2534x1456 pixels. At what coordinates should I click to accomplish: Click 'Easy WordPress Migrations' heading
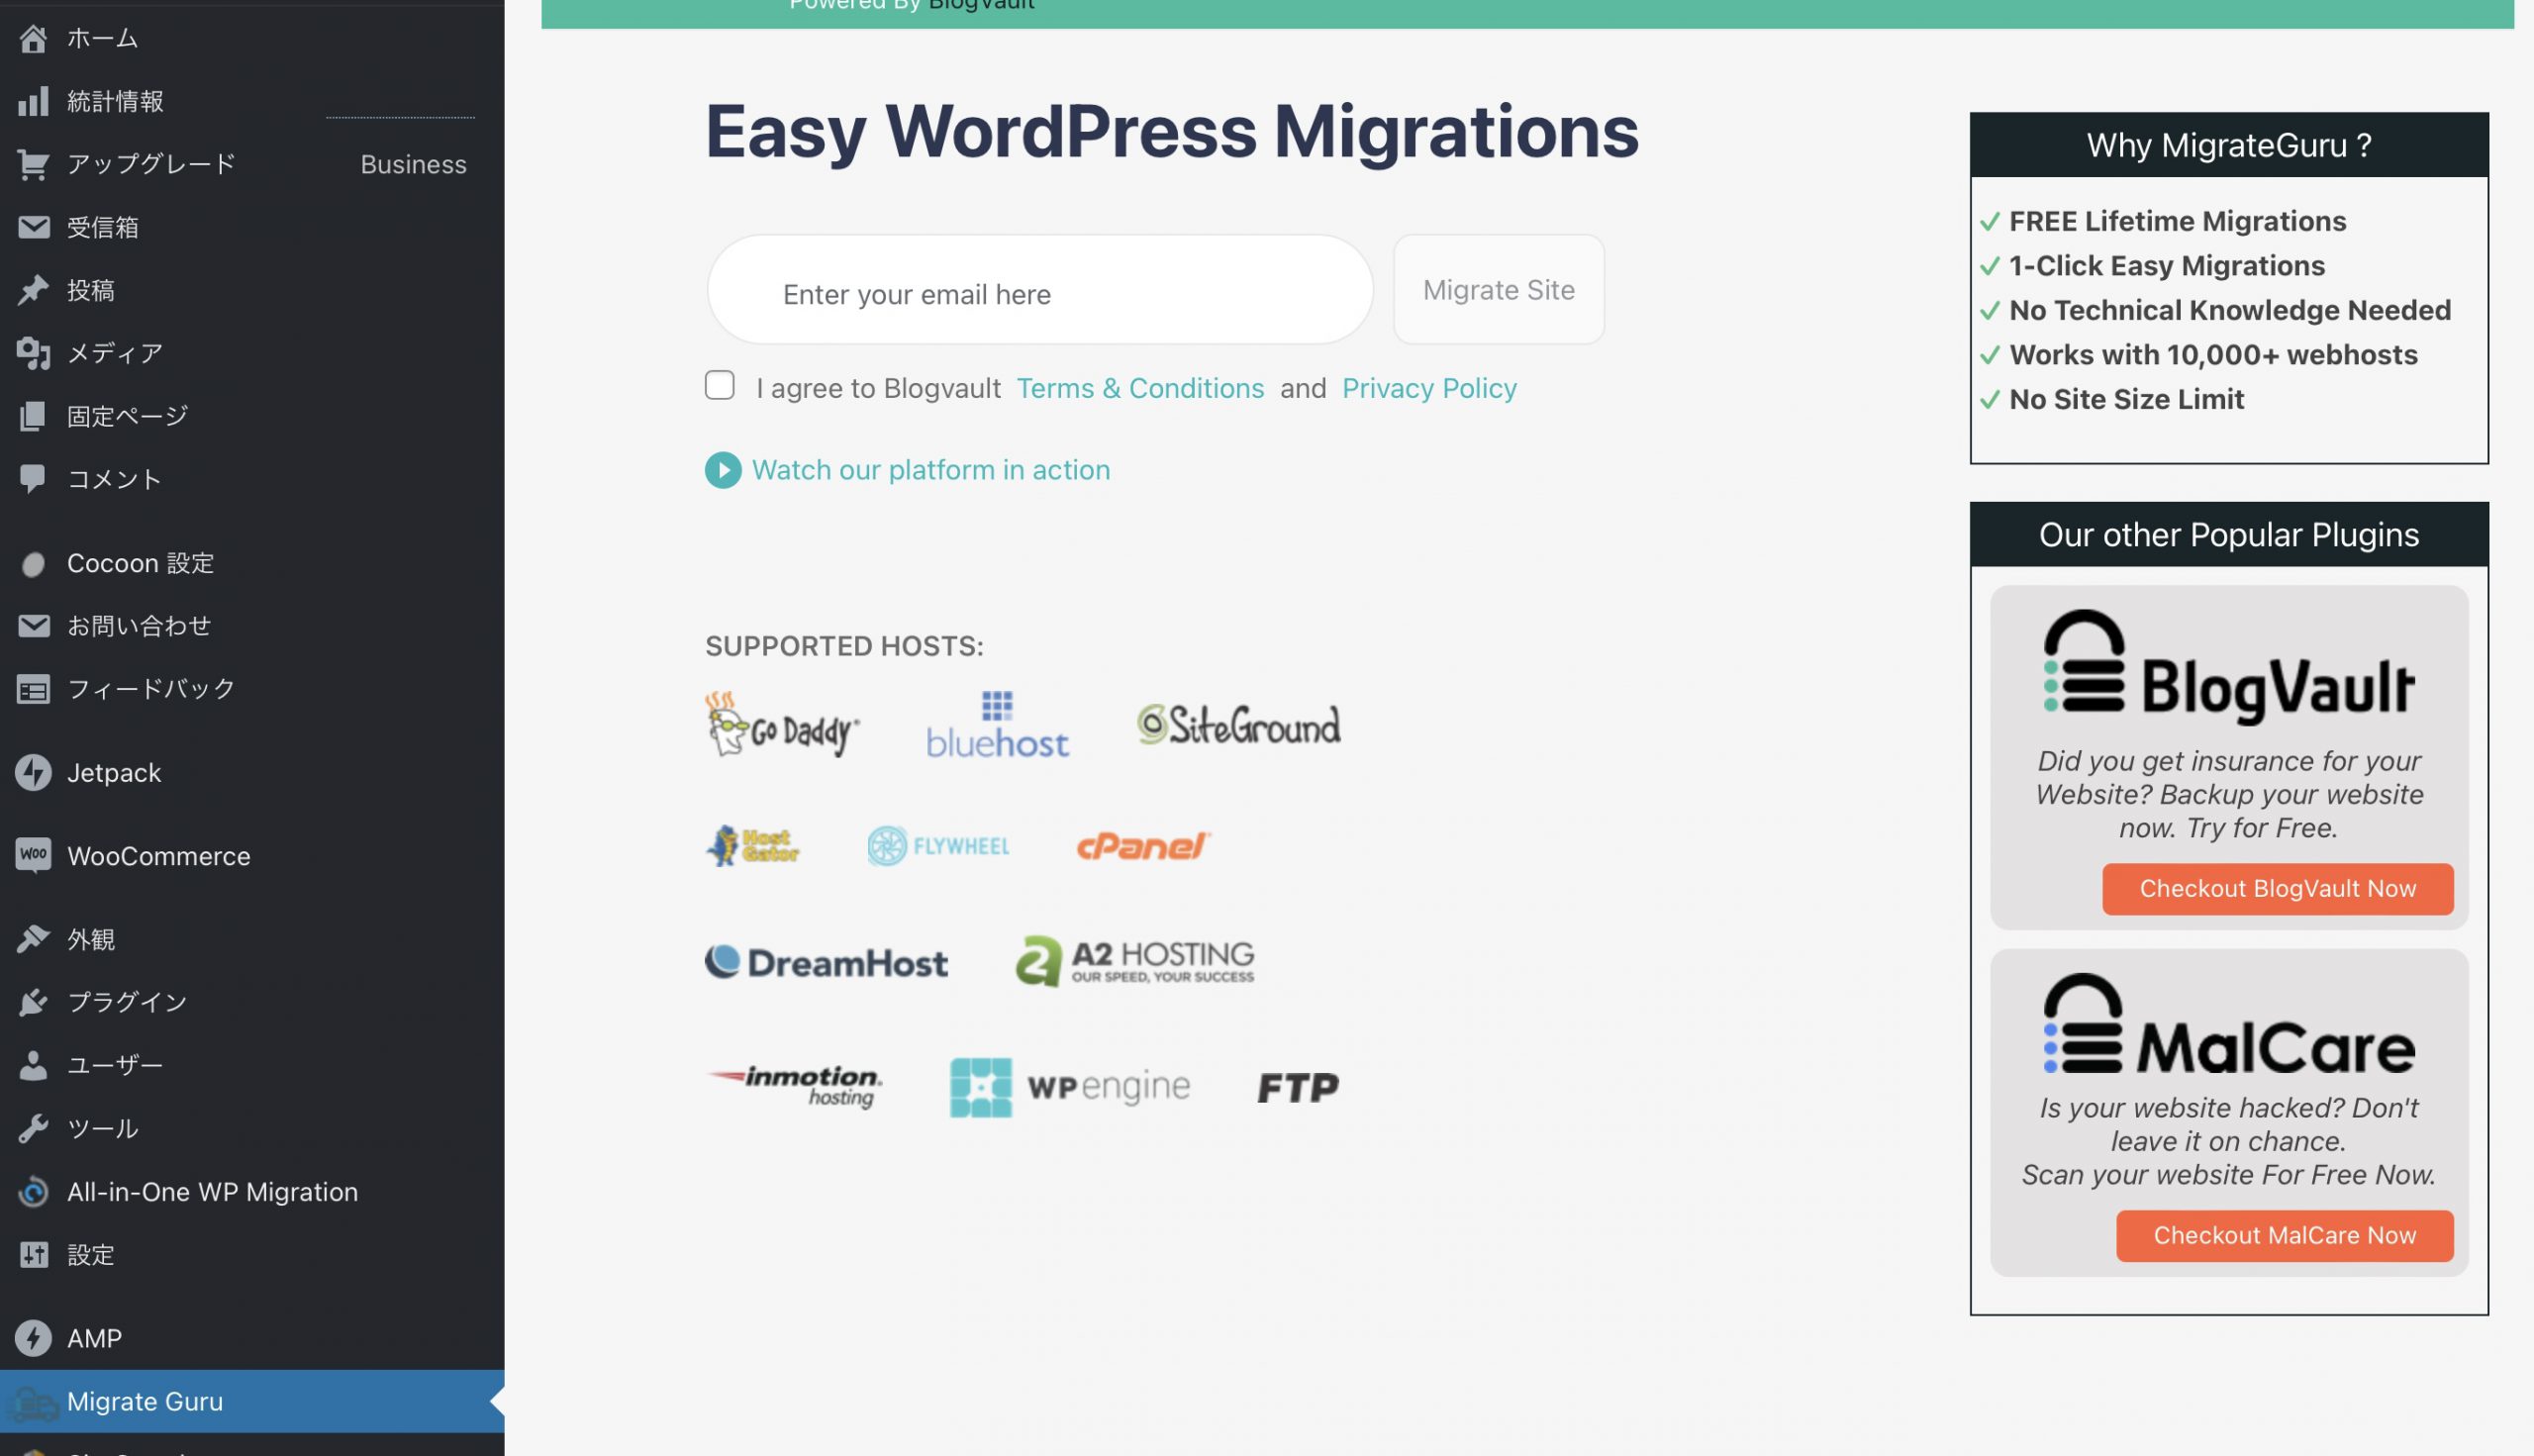point(1172,131)
